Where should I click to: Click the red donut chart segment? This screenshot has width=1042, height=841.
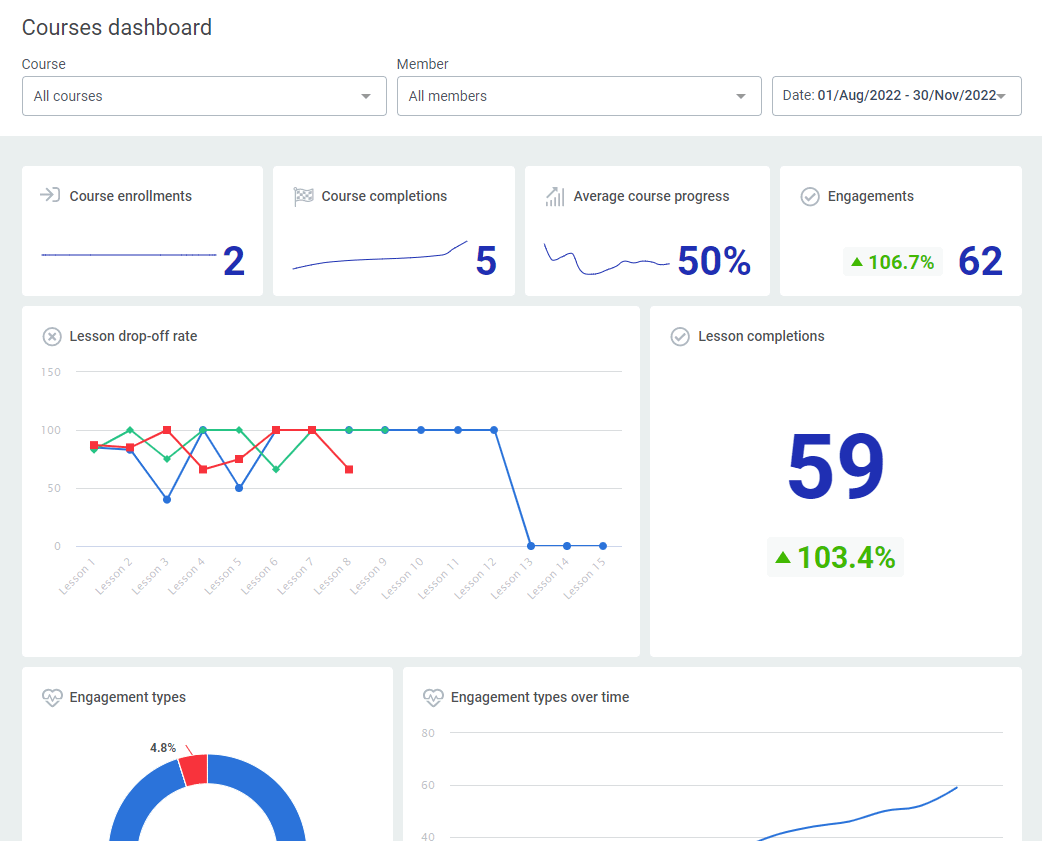pyautogui.click(x=193, y=769)
